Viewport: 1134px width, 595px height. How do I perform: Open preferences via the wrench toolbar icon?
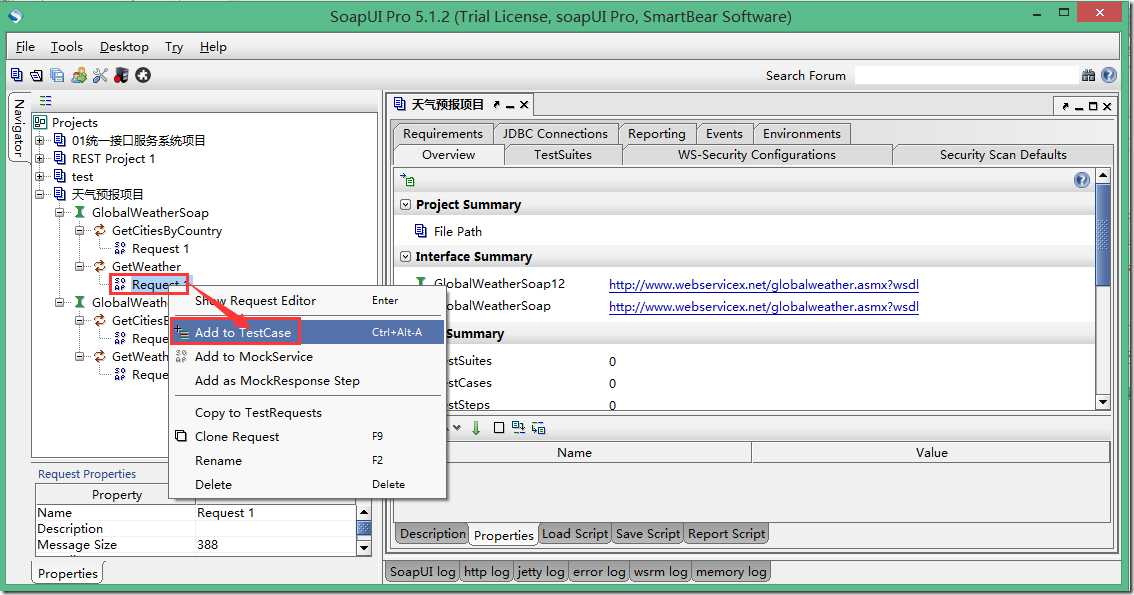tap(100, 75)
